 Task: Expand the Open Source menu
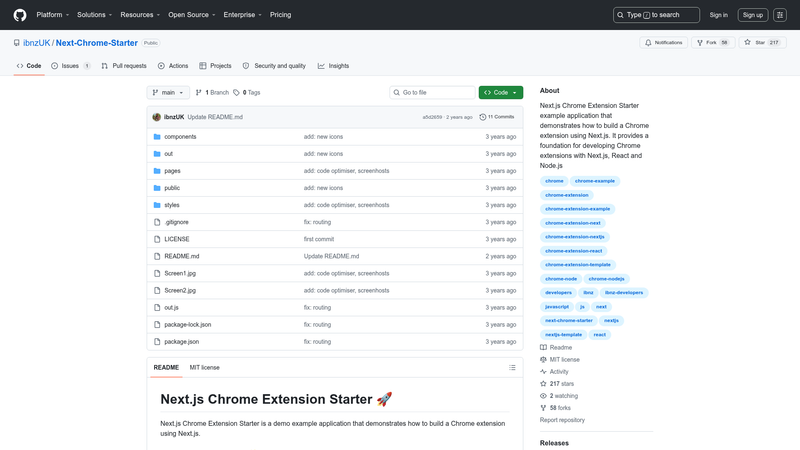[x=191, y=15]
